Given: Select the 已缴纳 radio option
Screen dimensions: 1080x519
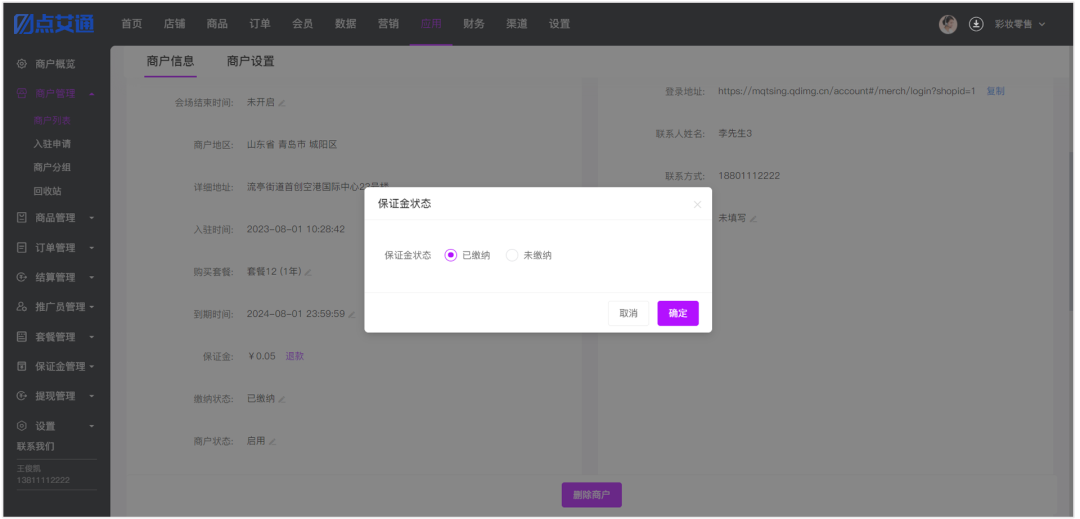Looking at the screenshot, I should coord(451,255).
